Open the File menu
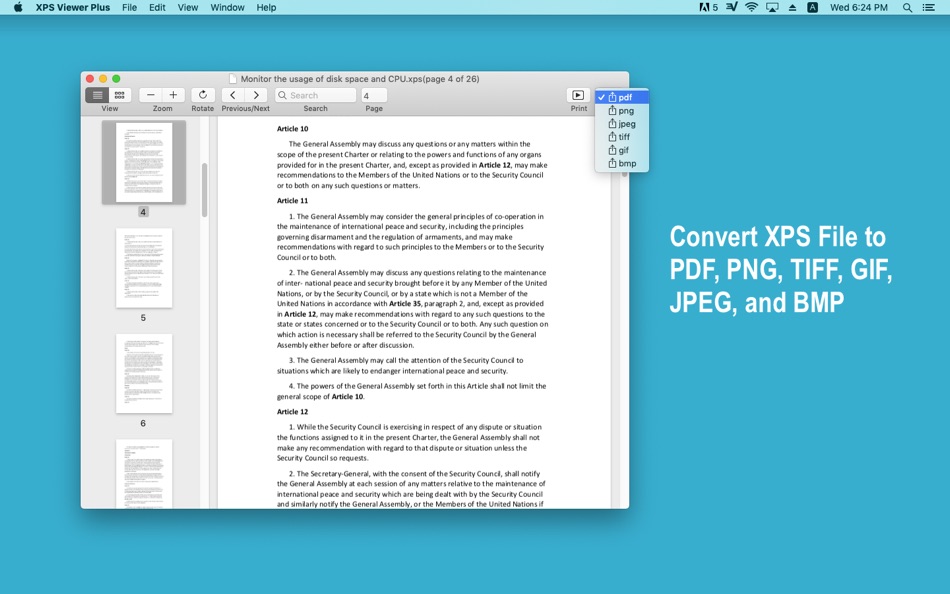950x594 pixels. [x=129, y=7]
